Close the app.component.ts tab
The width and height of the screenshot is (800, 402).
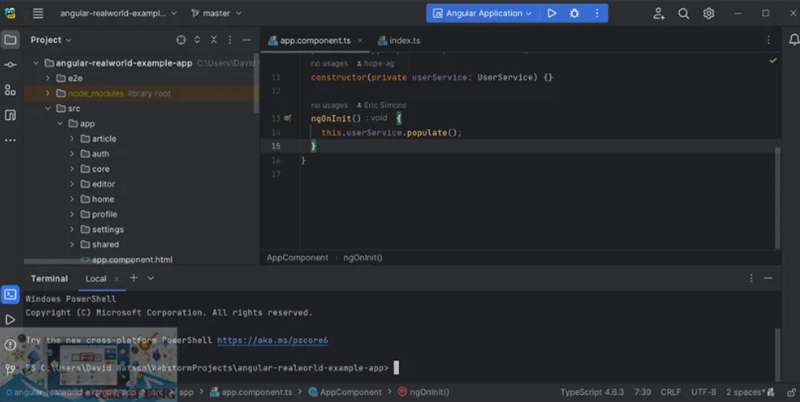(360, 40)
